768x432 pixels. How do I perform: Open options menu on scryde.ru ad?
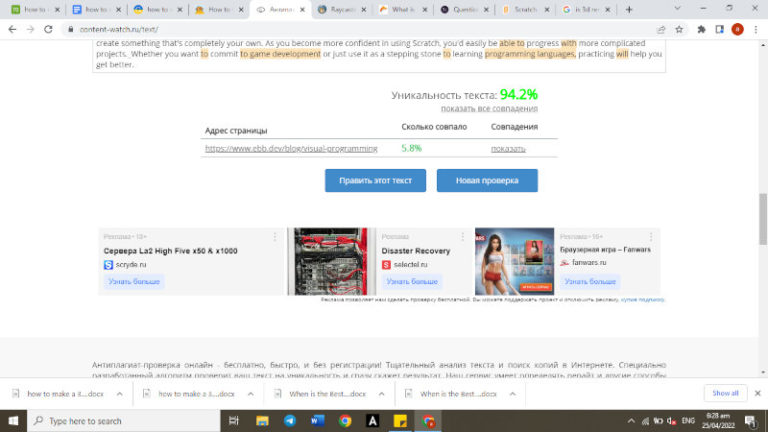275,236
